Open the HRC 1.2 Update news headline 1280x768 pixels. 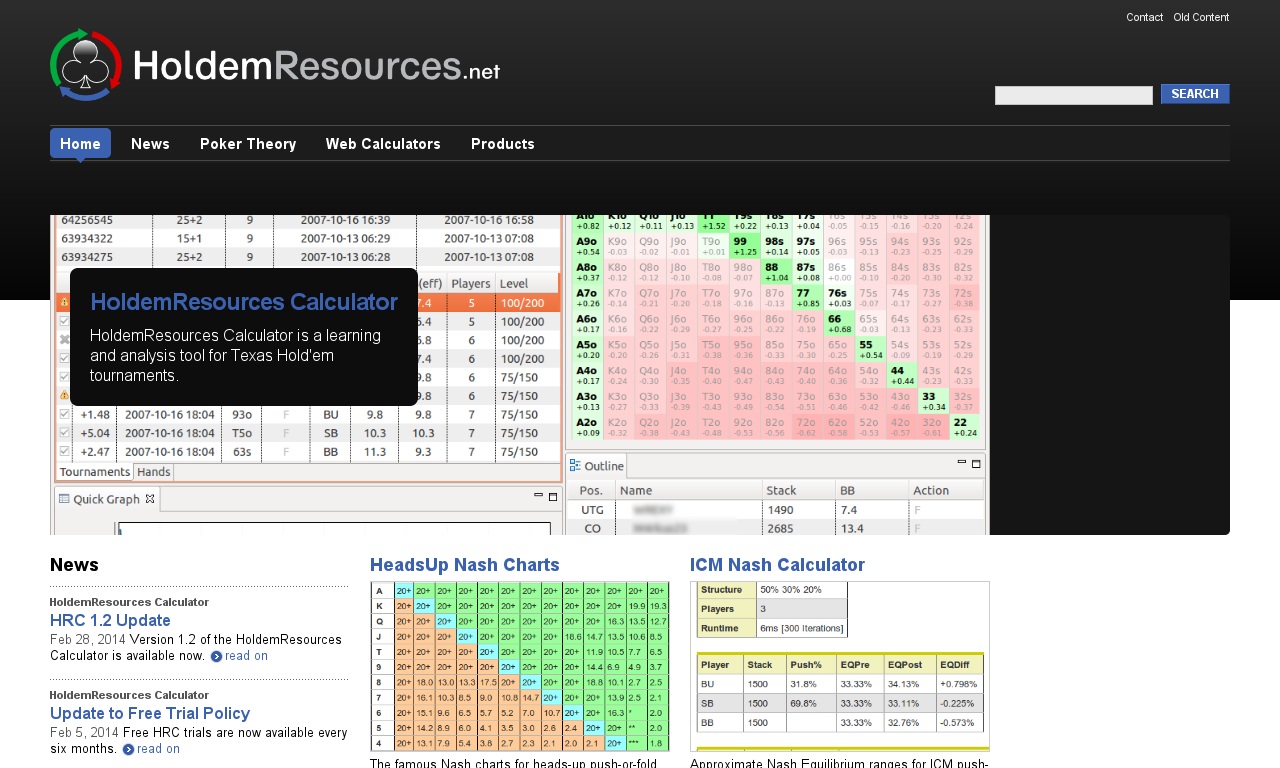[x=110, y=620]
